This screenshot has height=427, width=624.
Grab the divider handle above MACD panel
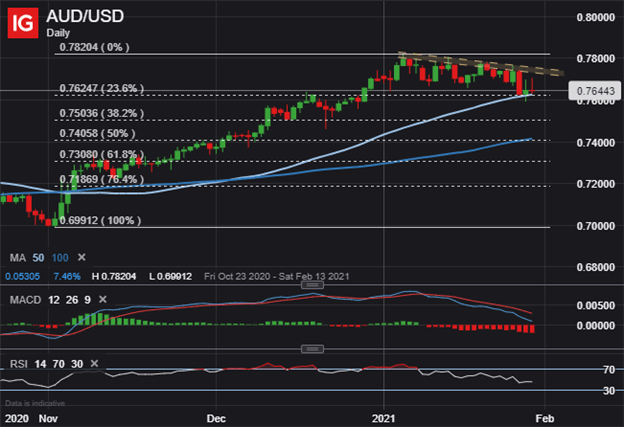pos(312,285)
